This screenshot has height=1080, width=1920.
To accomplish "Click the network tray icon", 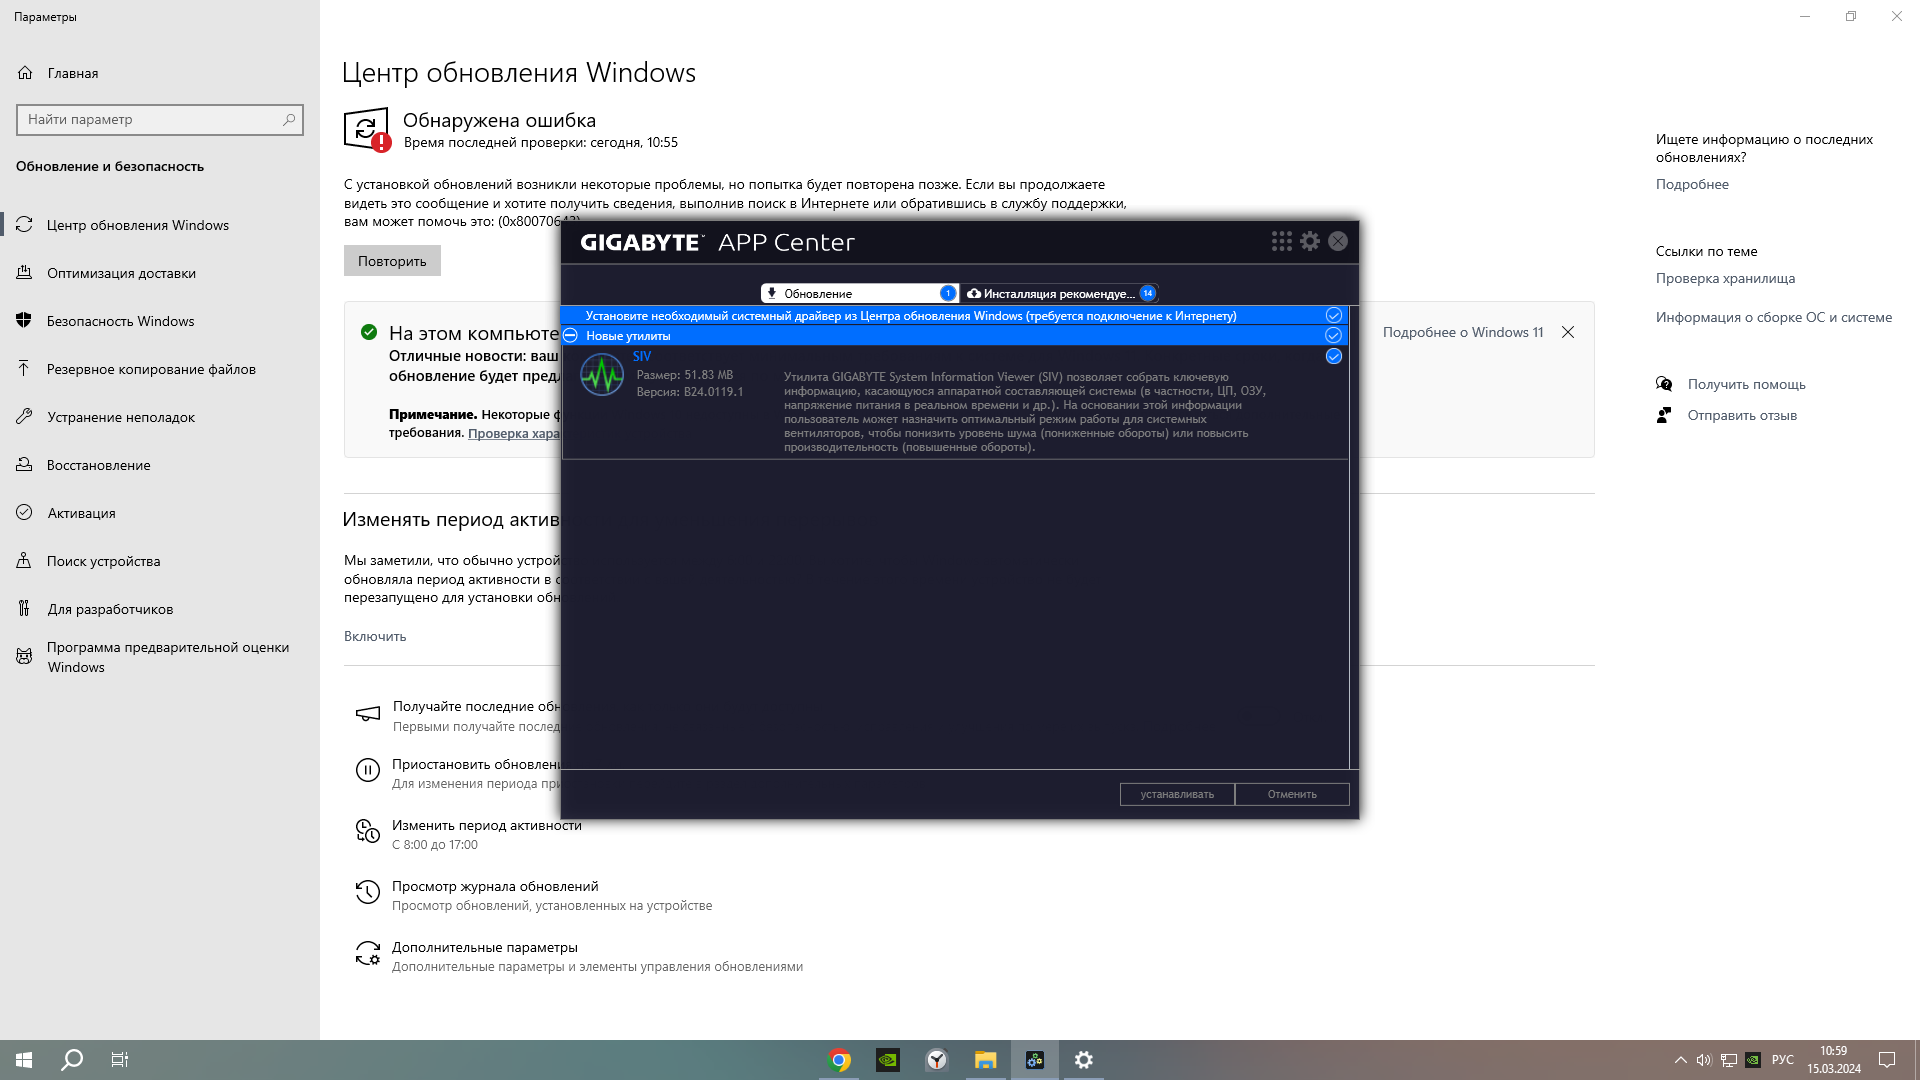I will click(x=1728, y=1060).
